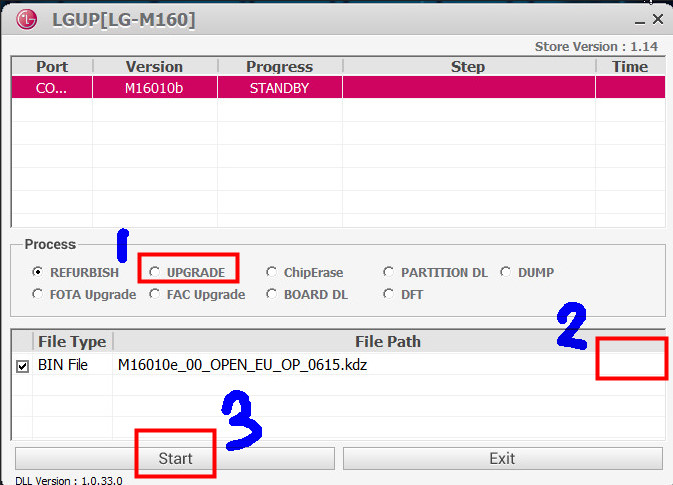Screen dimensions: 673x485
Task: Click the STANDBY progress cell
Action: pos(280,88)
